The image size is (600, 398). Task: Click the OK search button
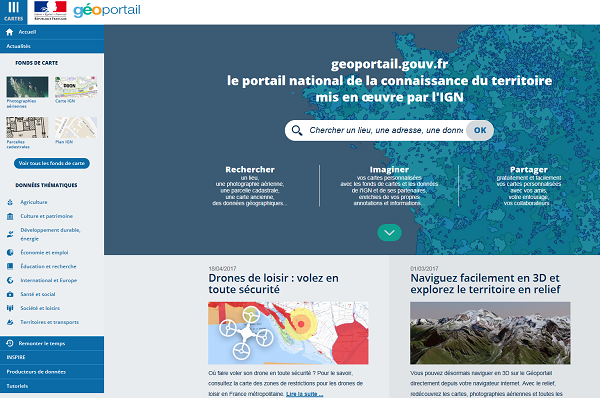(480, 130)
